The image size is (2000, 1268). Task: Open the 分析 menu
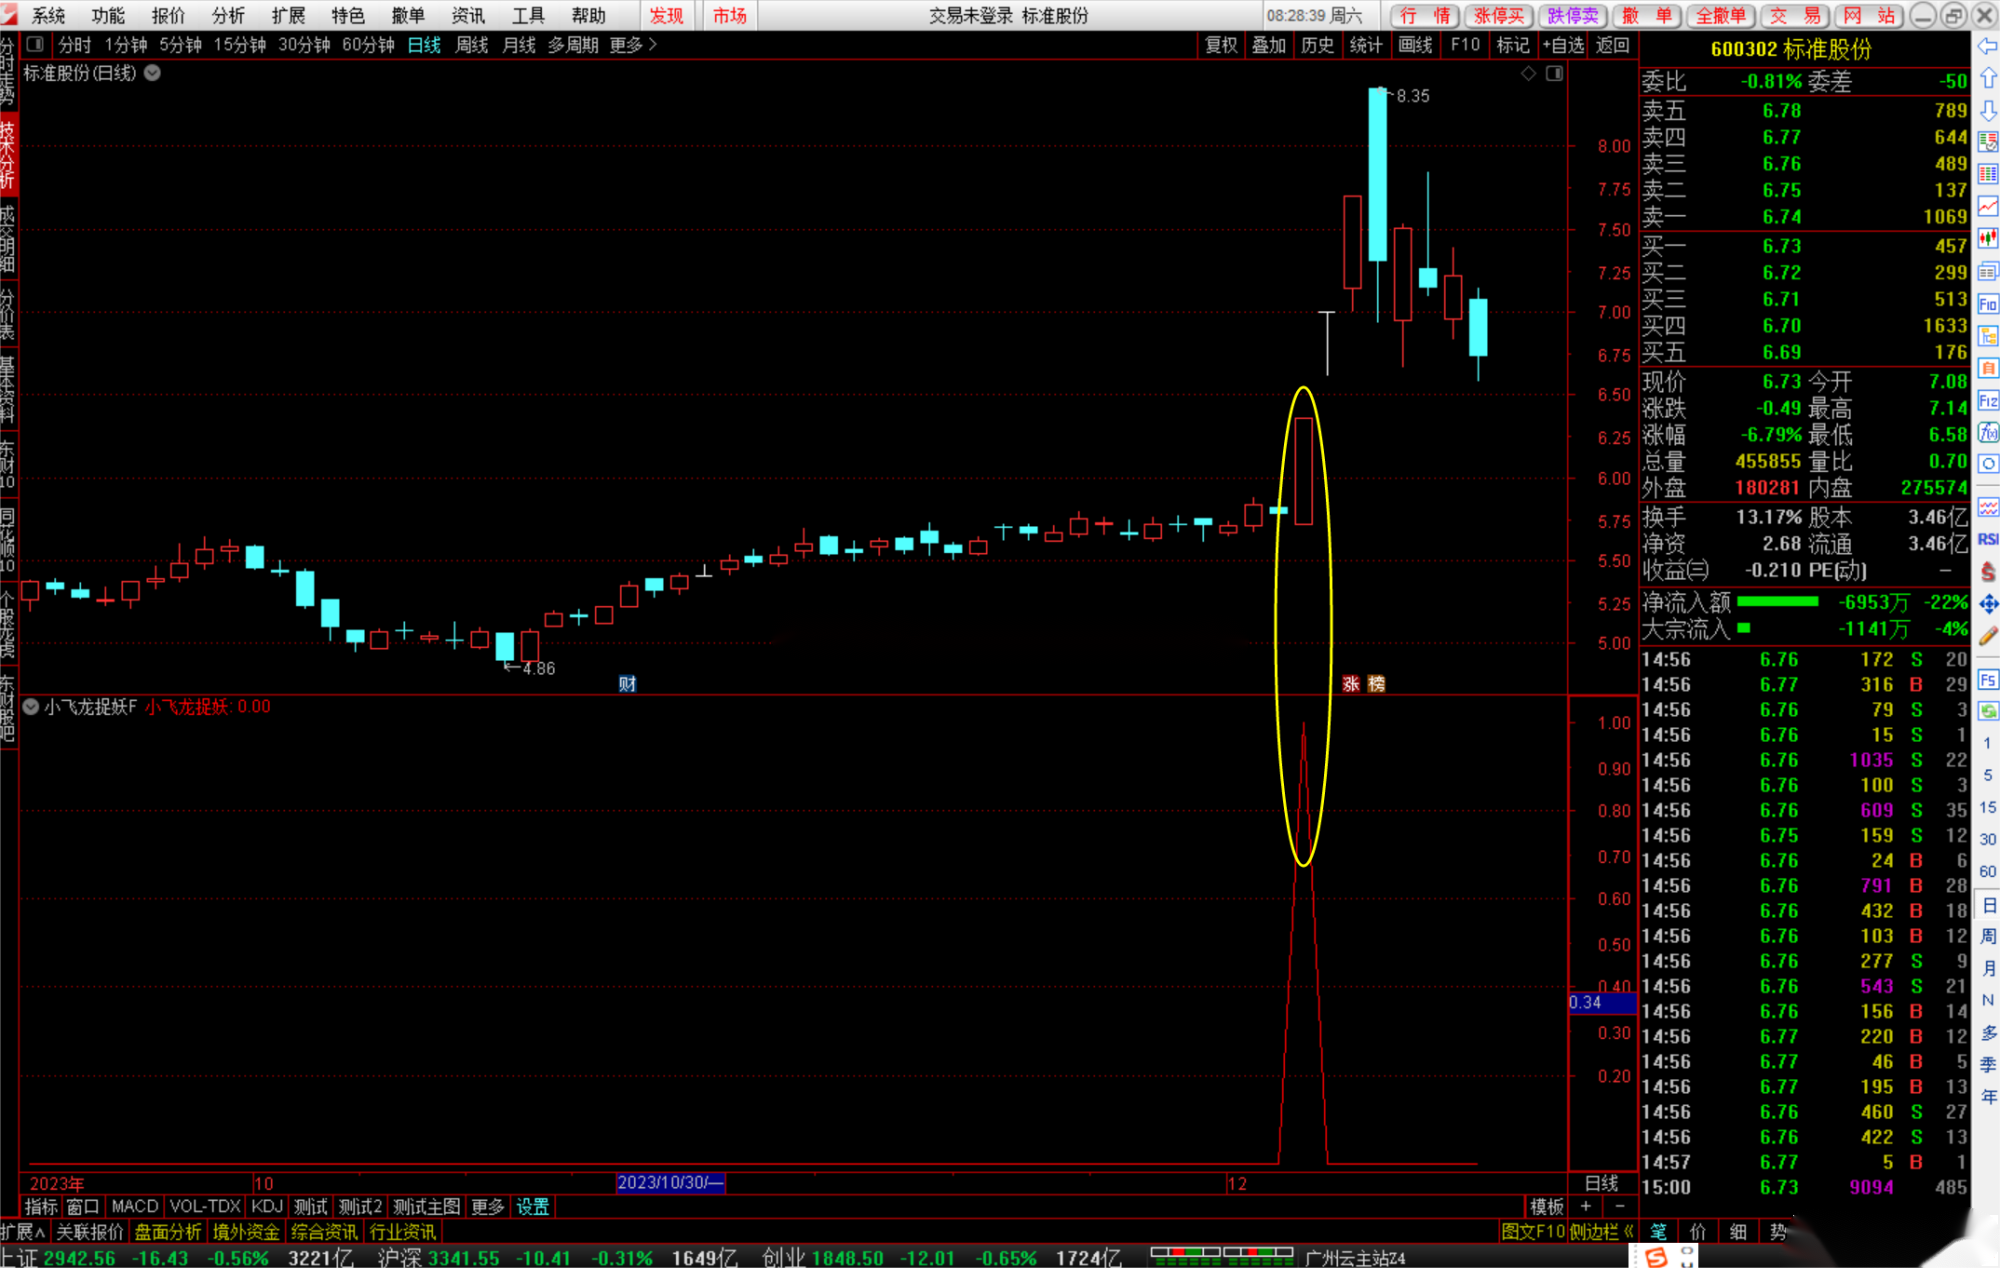pyautogui.click(x=228, y=15)
